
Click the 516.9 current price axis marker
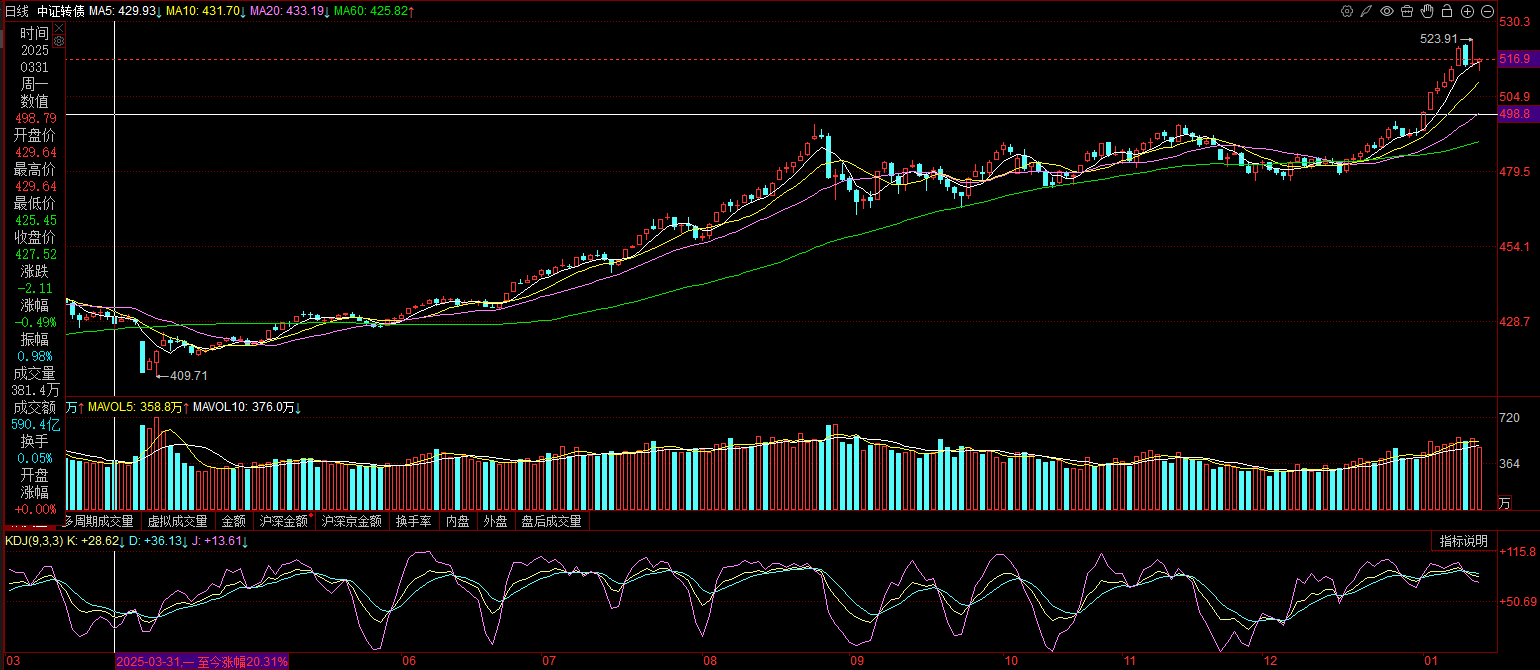click(1515, 60)
